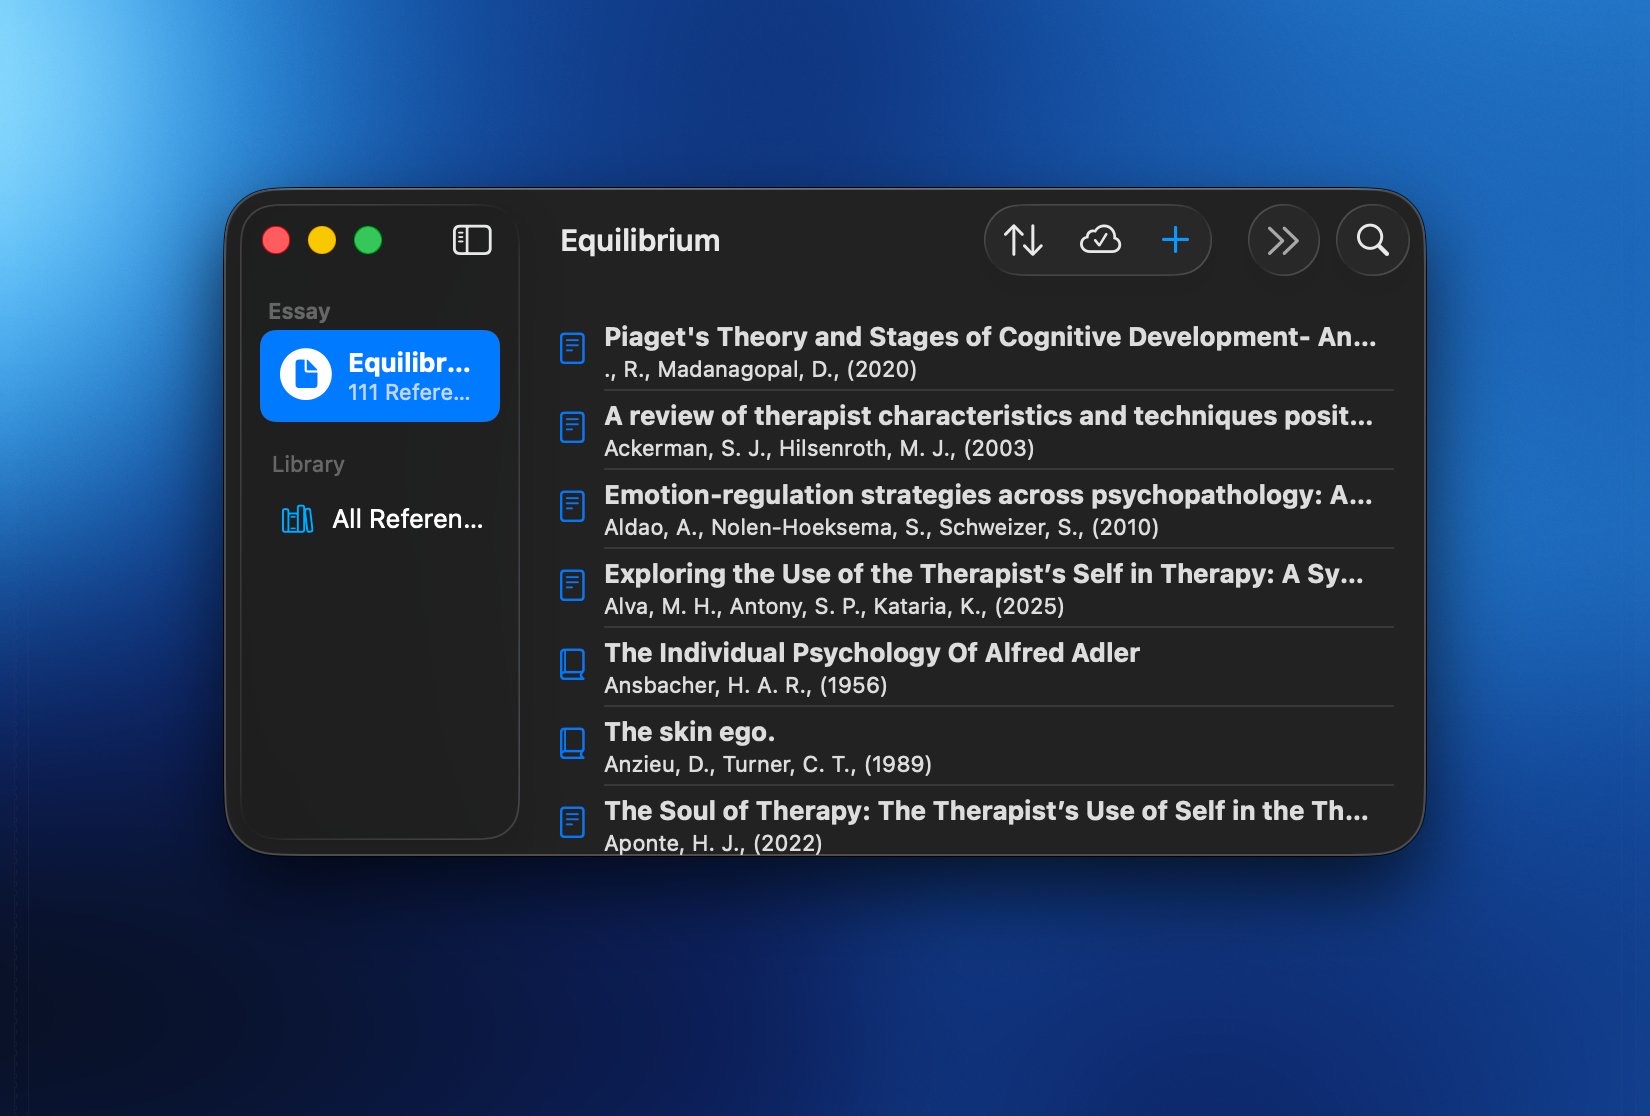This screenshot has height=1116, width=1650.
Task: Click book icon beside Individual Psychology of Alfred Adler
Action: tap(572, 665)
